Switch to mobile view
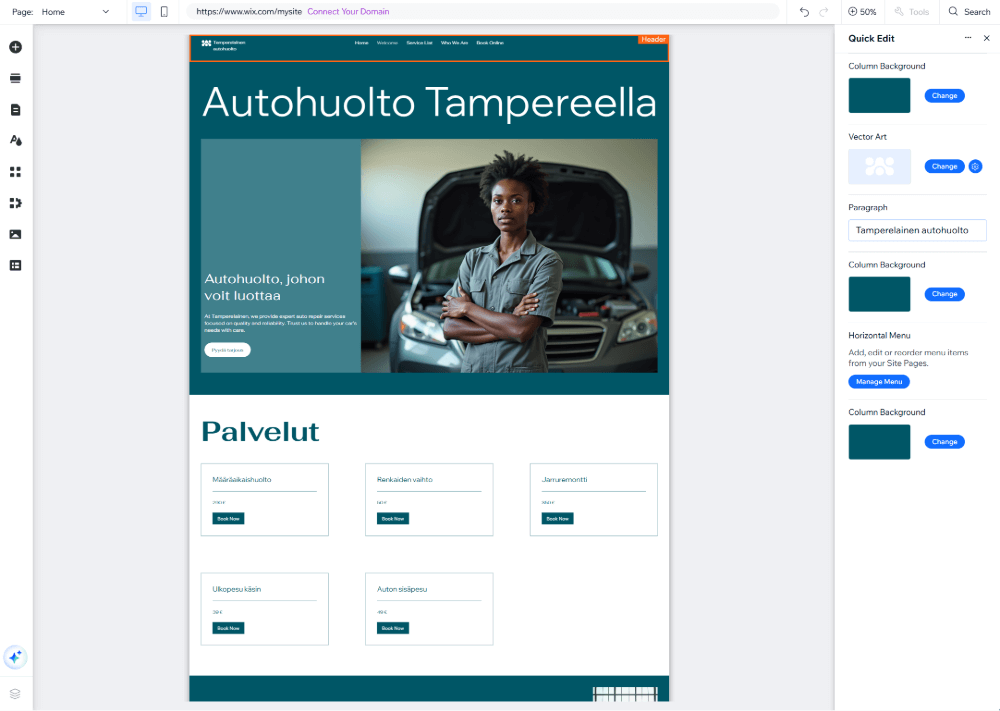This screenshot has width=1000, height=711. (164, 12)
